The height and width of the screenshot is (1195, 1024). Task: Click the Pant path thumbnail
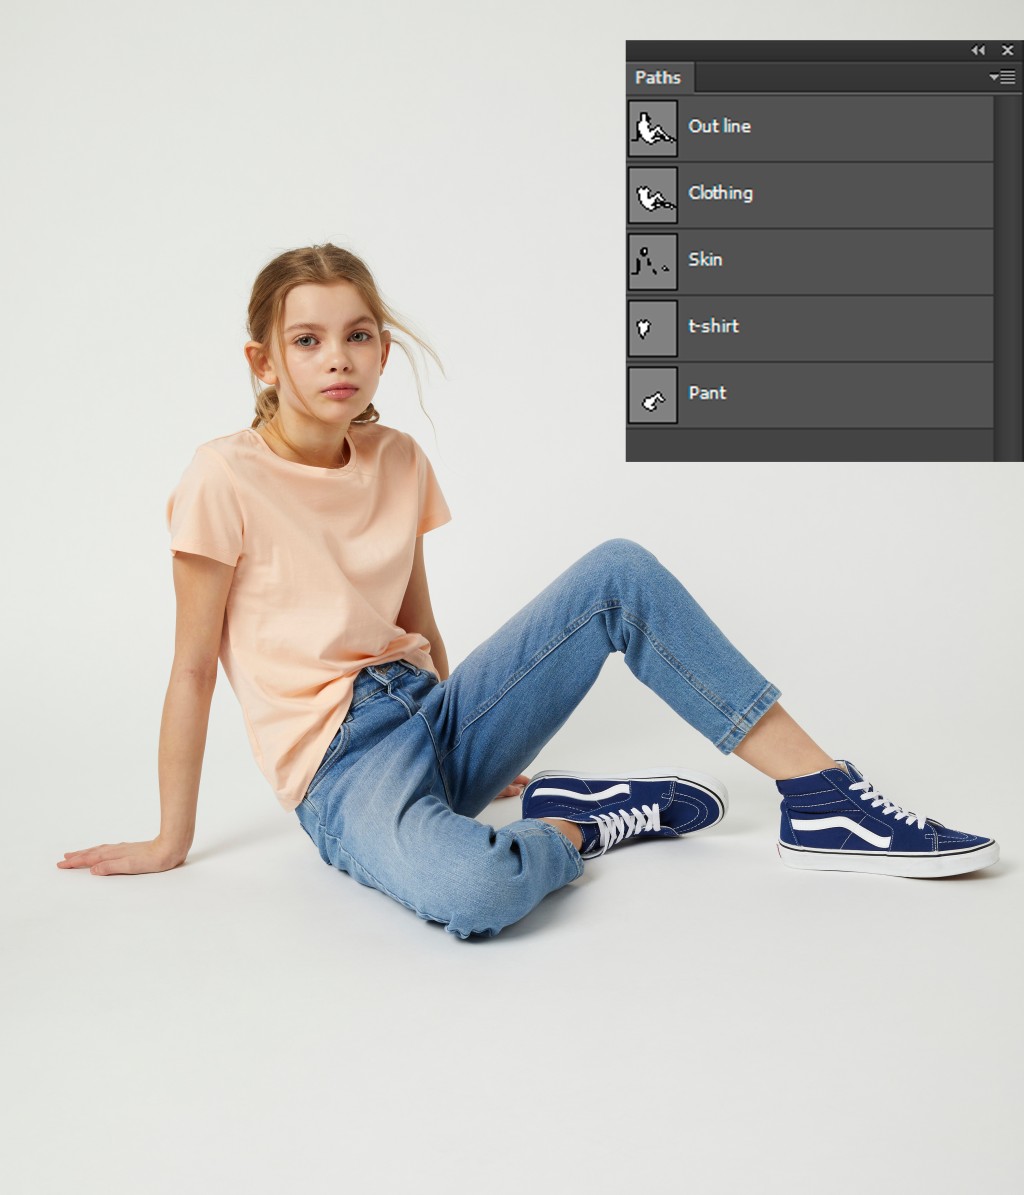click(653, 396)
